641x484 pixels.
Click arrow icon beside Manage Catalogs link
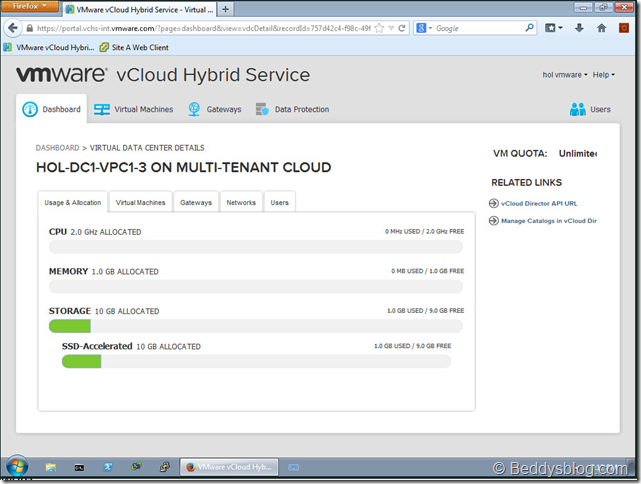click(494, 221)
